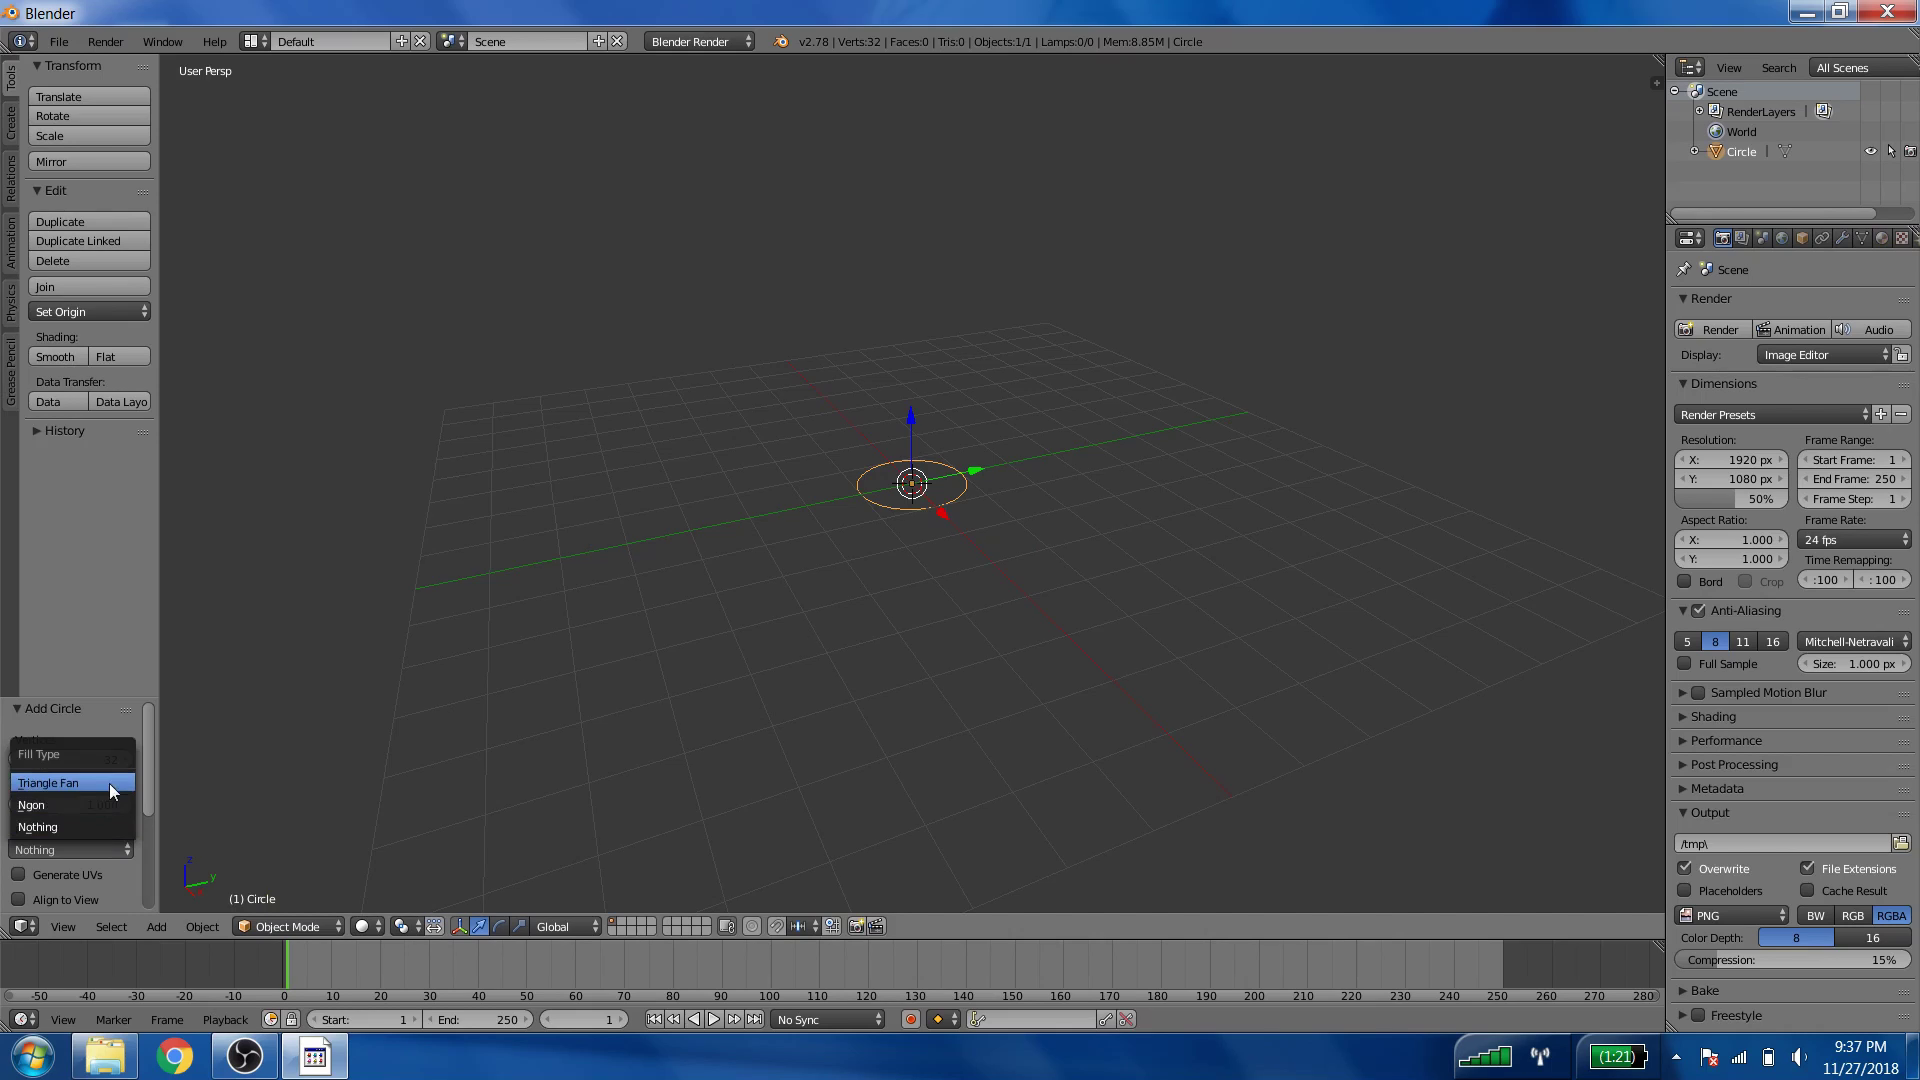Open the World properties globe tab

pyautogui.click(x=1782, y=238)
